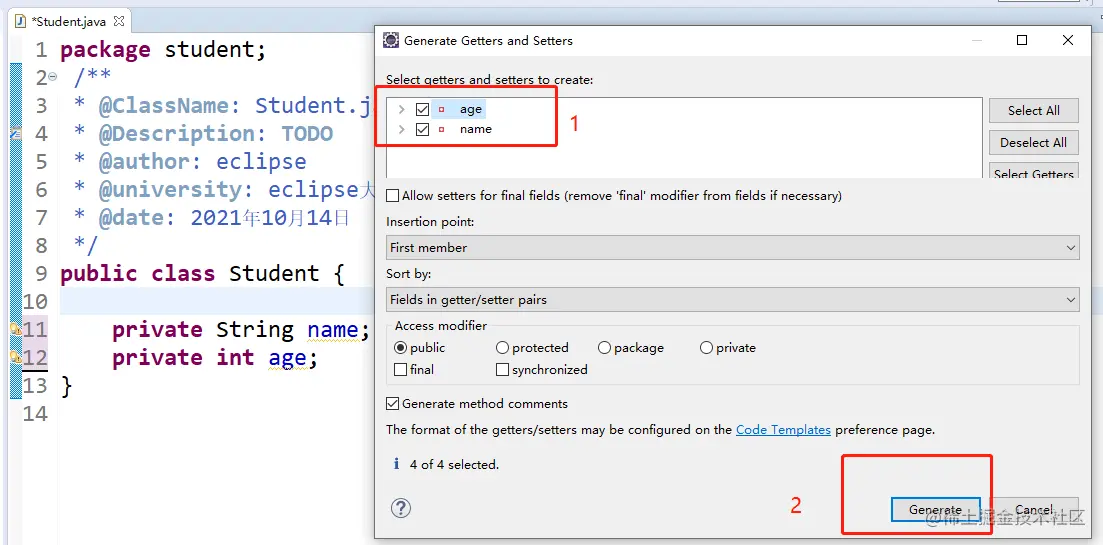Open the Code Templates link

tap(783, 430)
